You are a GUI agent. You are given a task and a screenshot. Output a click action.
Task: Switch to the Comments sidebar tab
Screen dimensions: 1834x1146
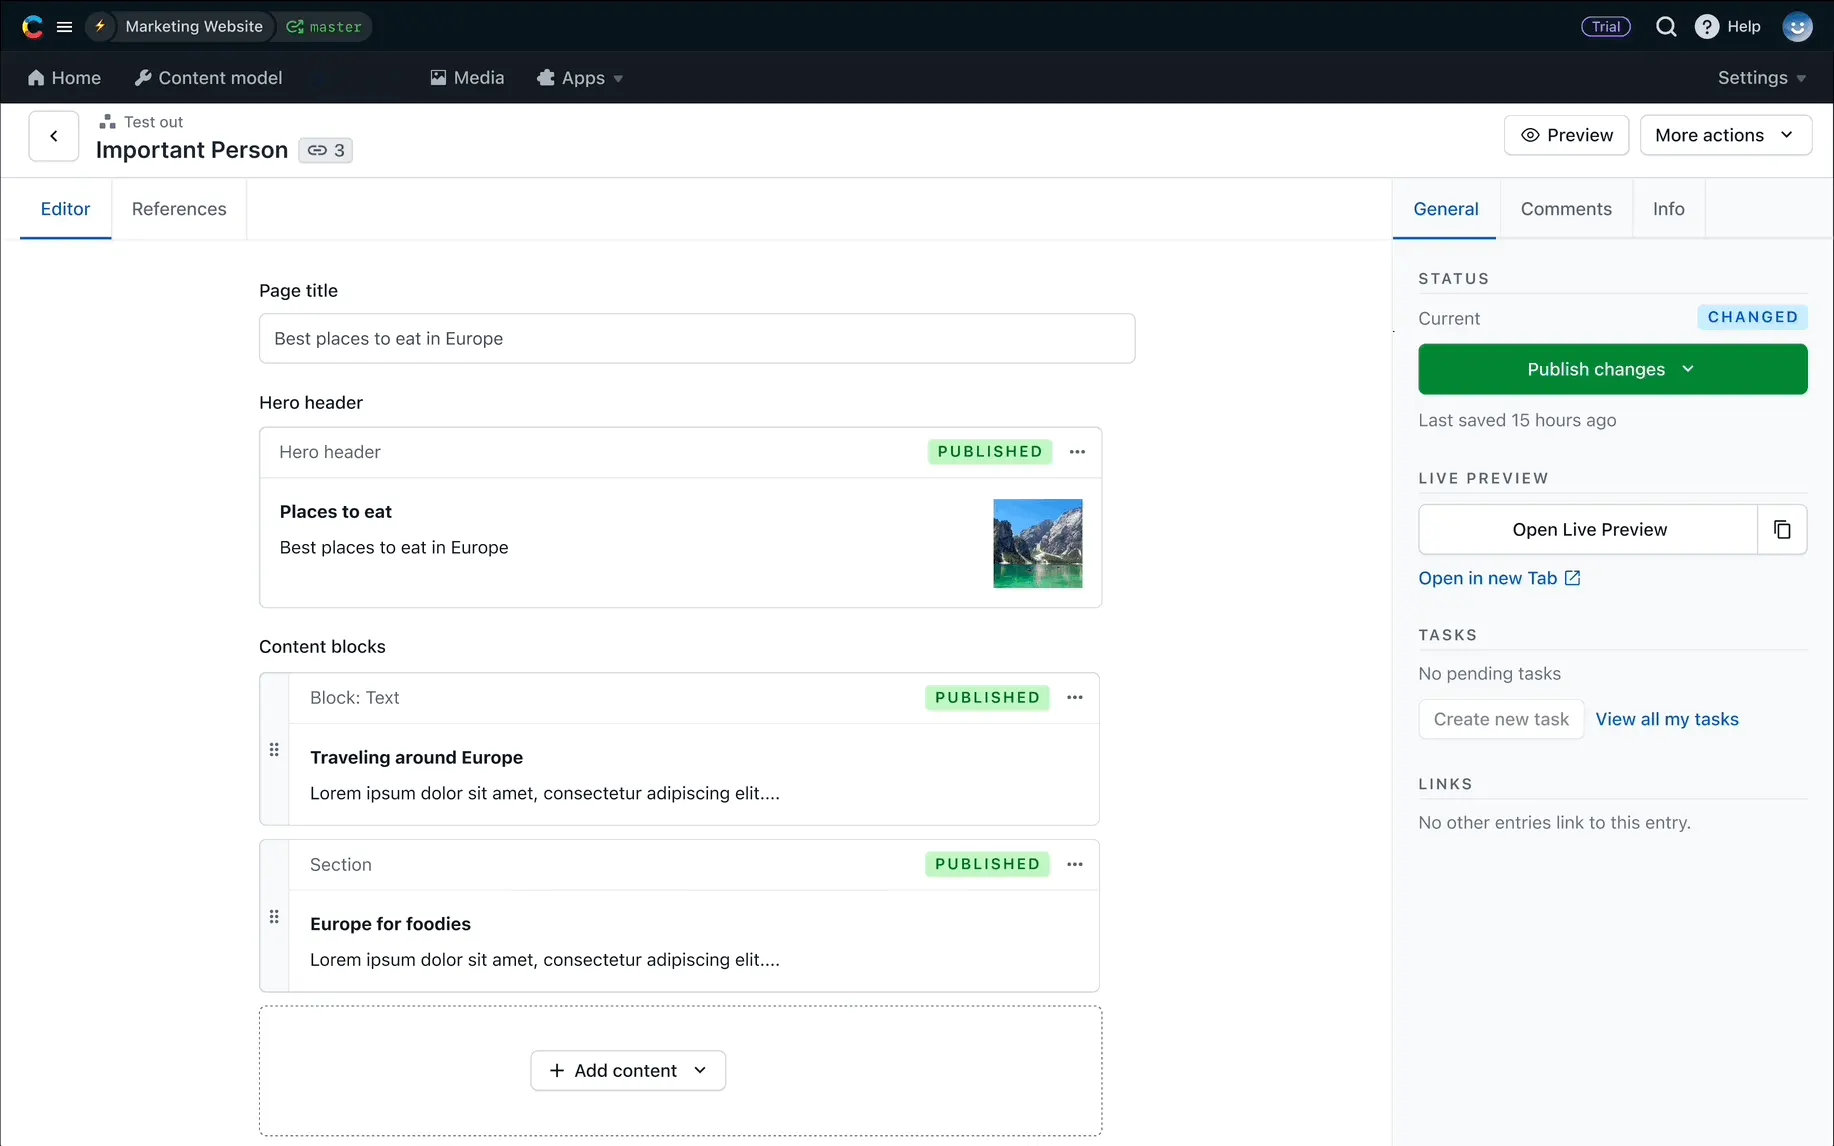tap(1566, 209)
